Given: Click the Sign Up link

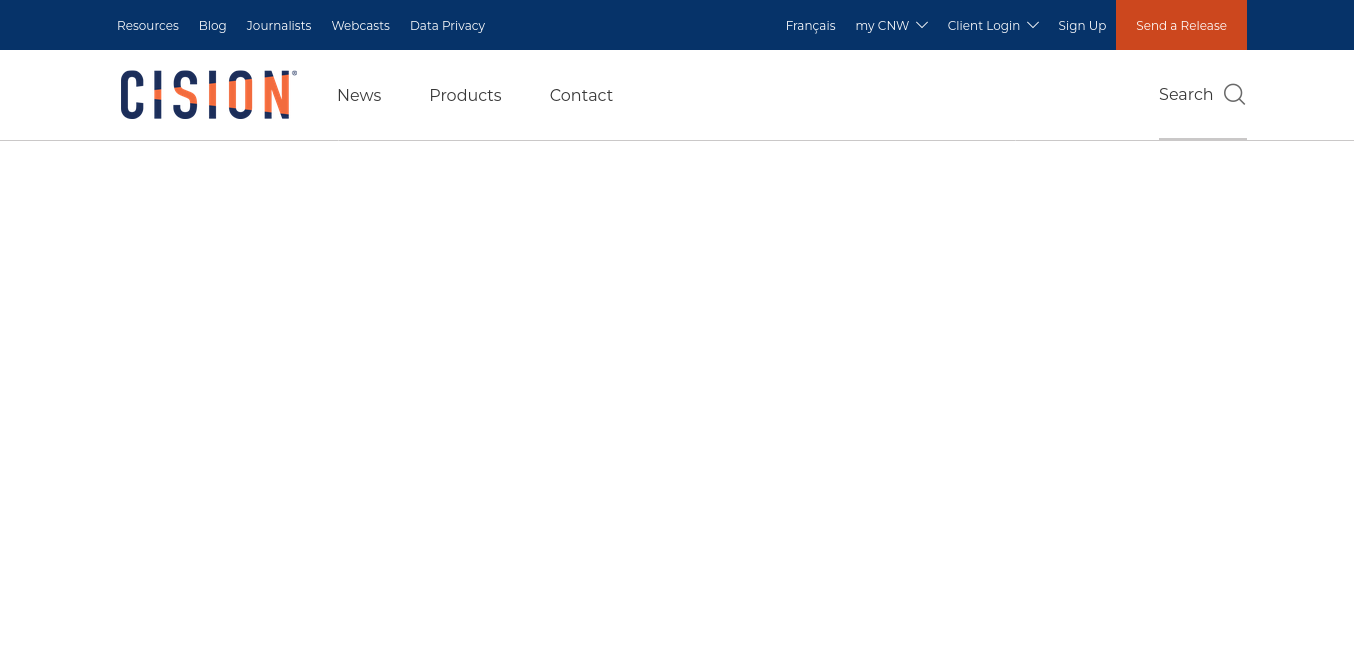Looking at the screenshot, I should (x=1082, y=25).
